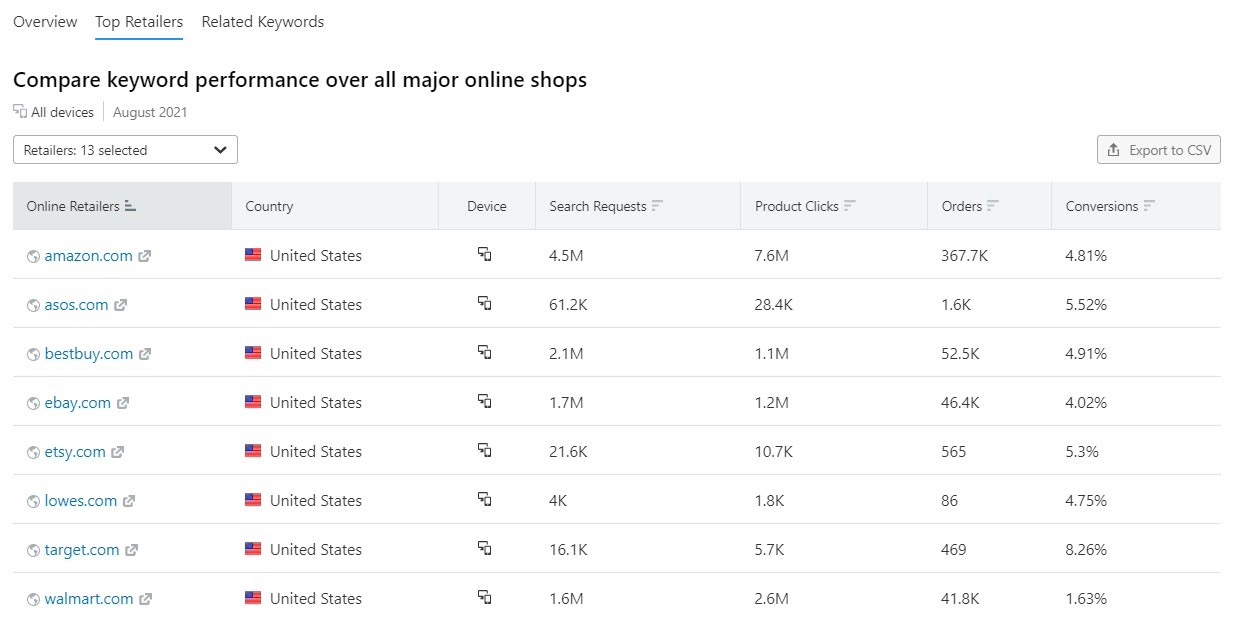Click the device icon in asos.com row
Image resolution: width=1235 pixels, height=625 pixels.
pyautogui.click(x=485, y=303)
